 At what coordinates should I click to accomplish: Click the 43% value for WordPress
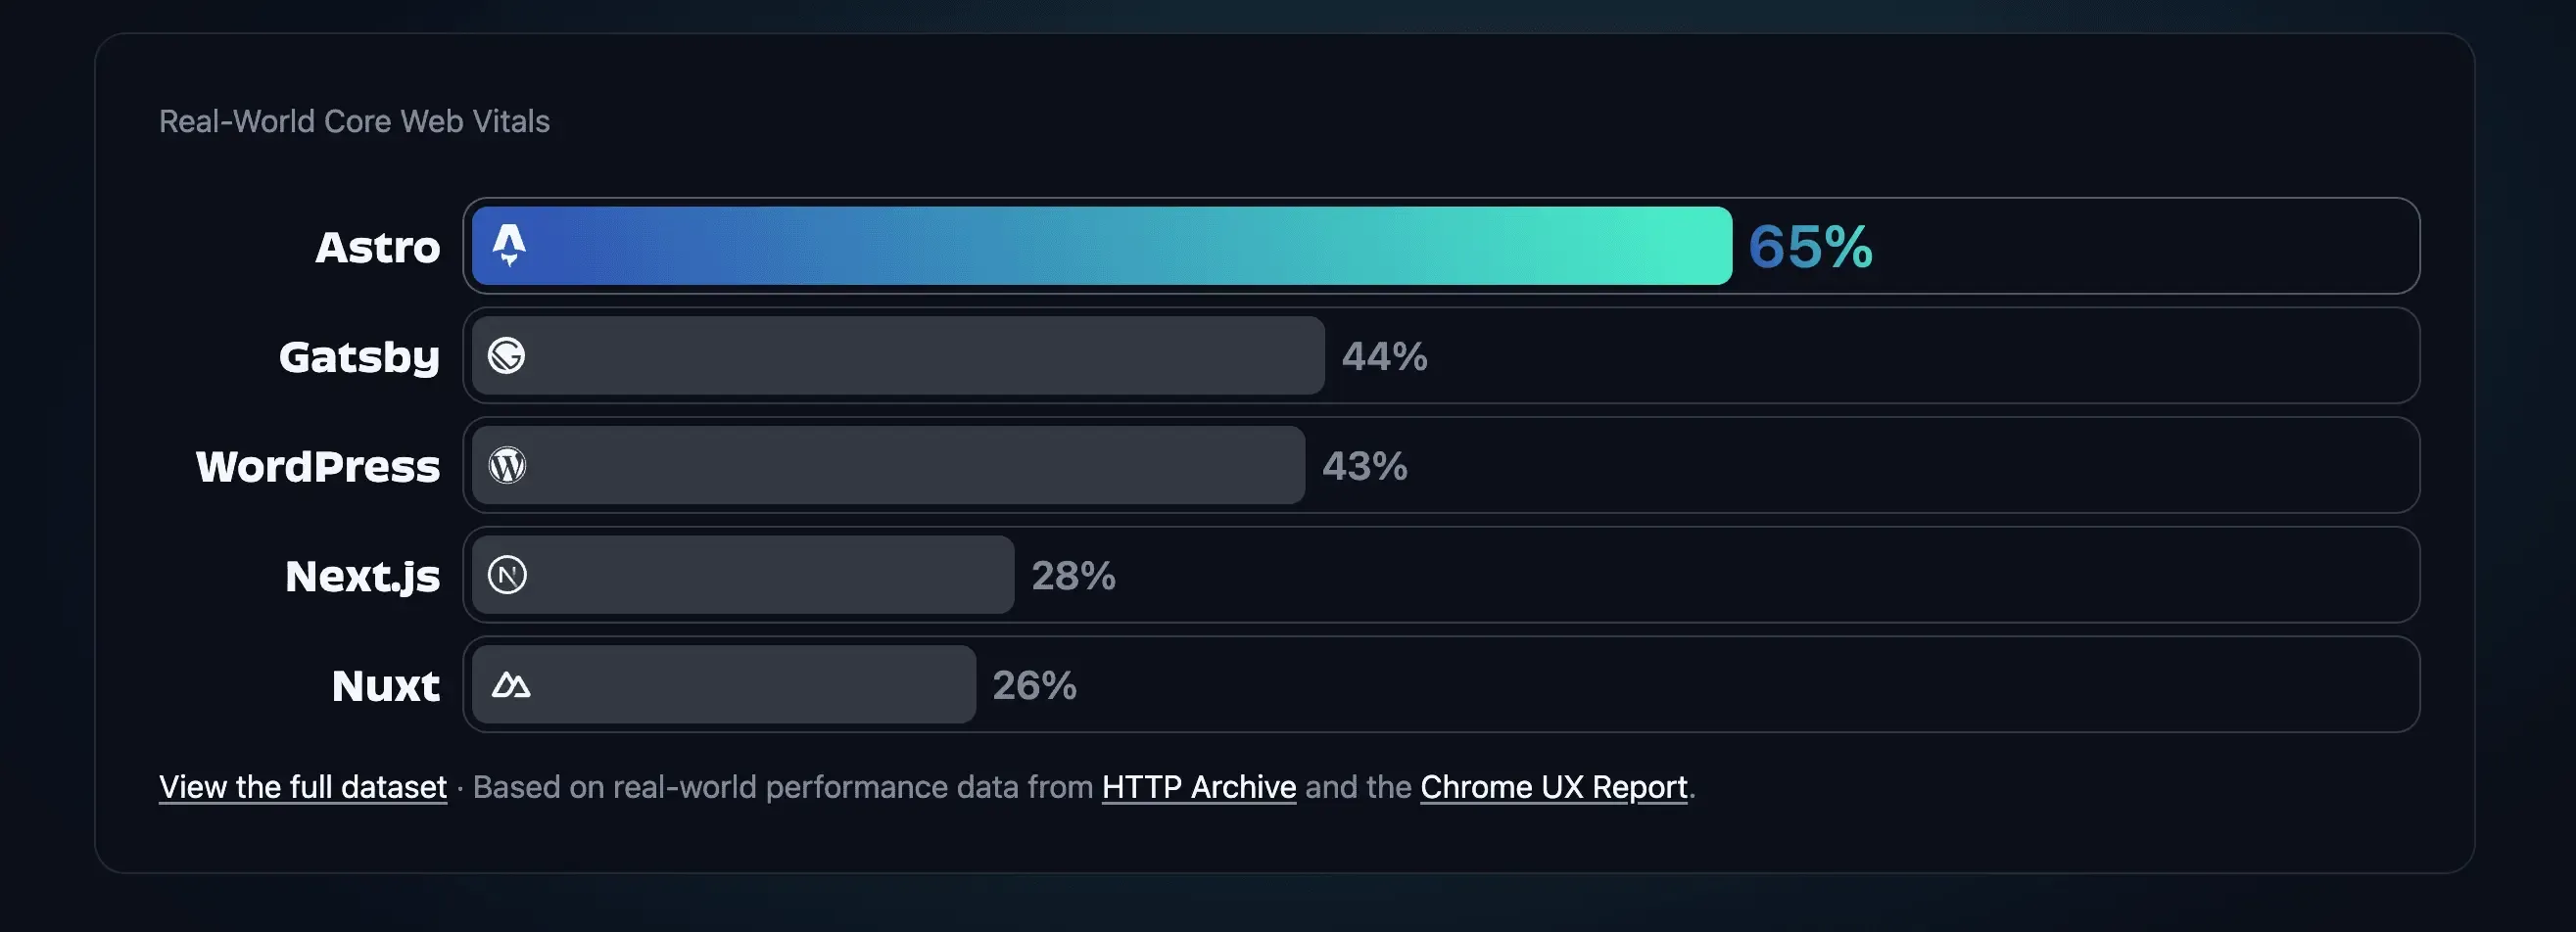tap(1364, 466)
